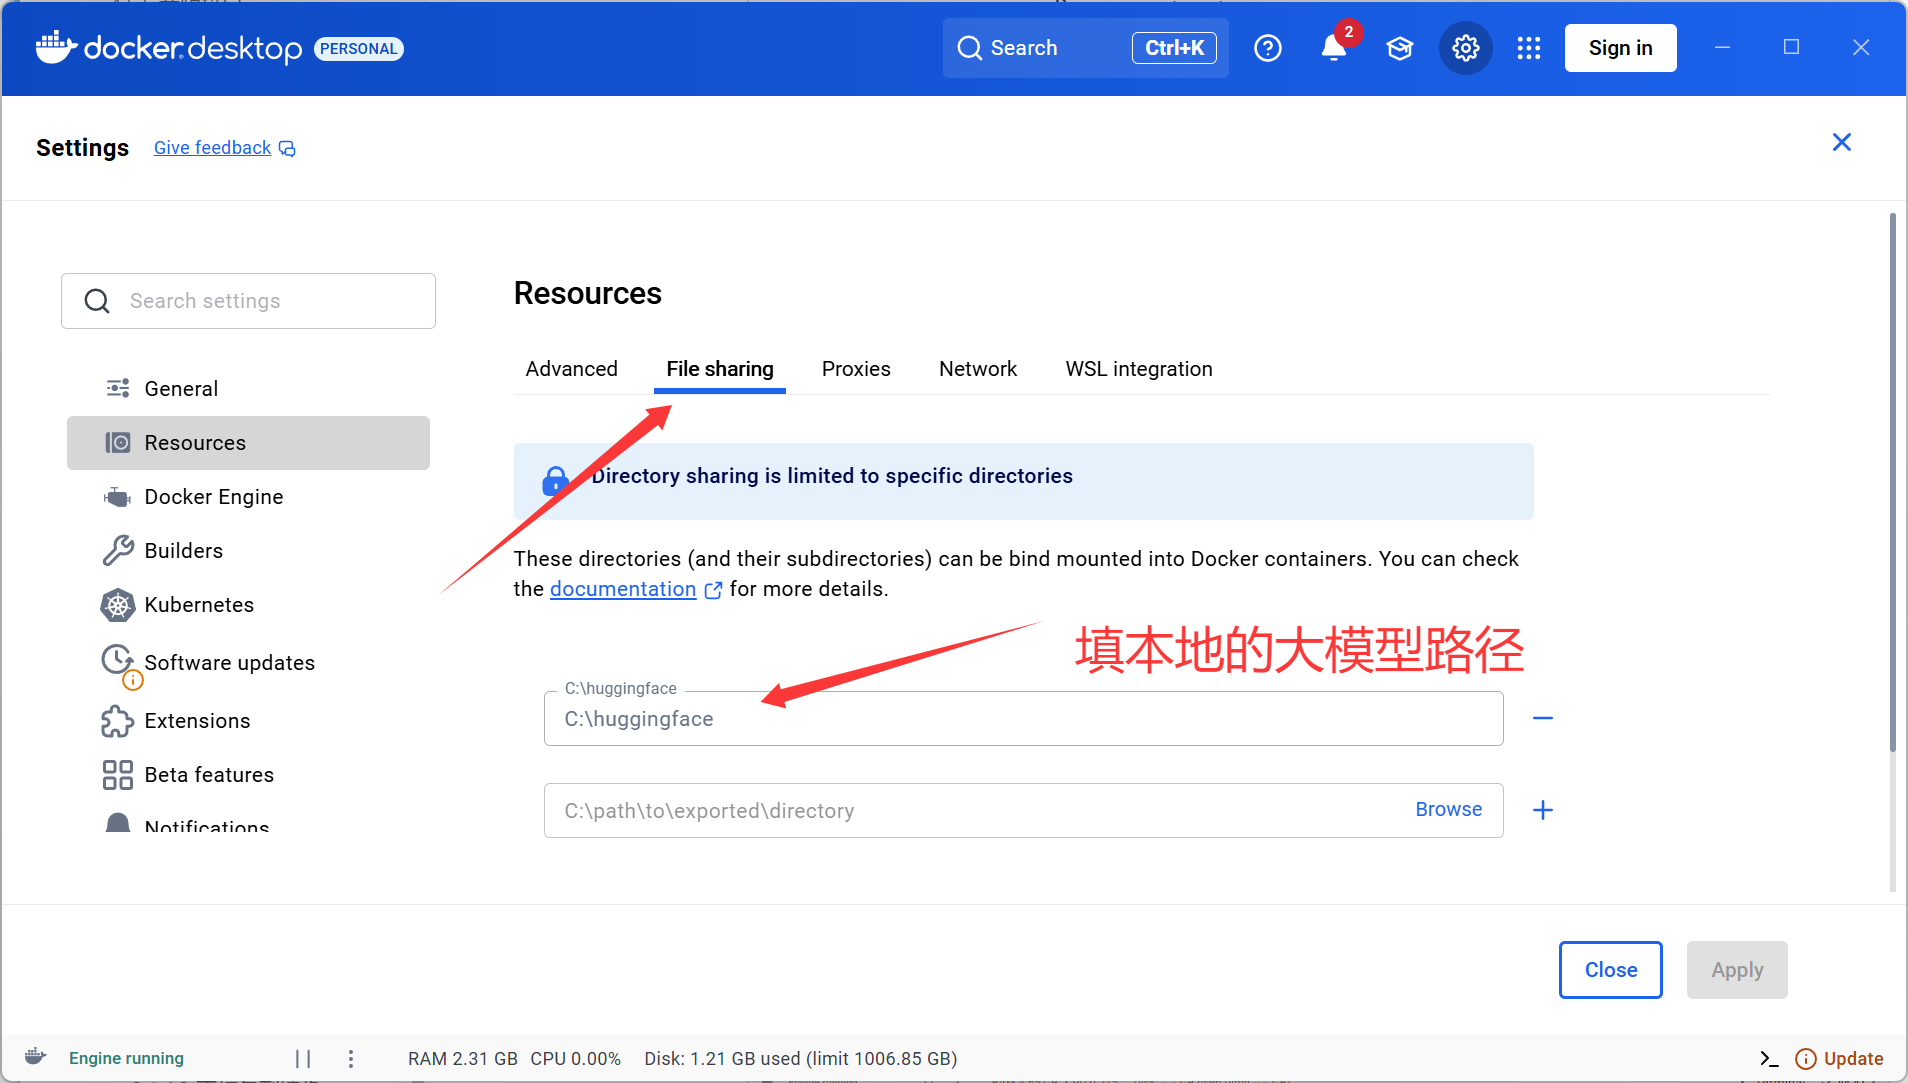Click the PERSONAL plan badge
Image resolution: width=1908 pixels, height=1083 pixels.
point(358,48)
